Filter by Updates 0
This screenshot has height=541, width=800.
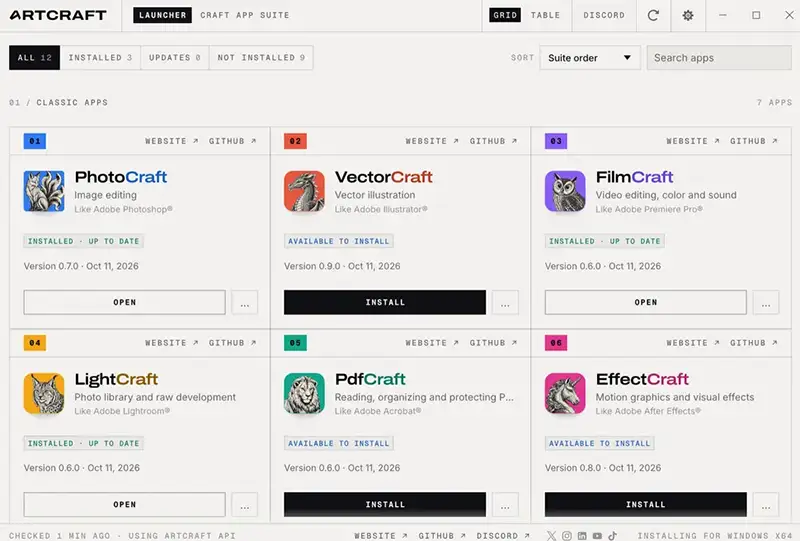[174, 58]
